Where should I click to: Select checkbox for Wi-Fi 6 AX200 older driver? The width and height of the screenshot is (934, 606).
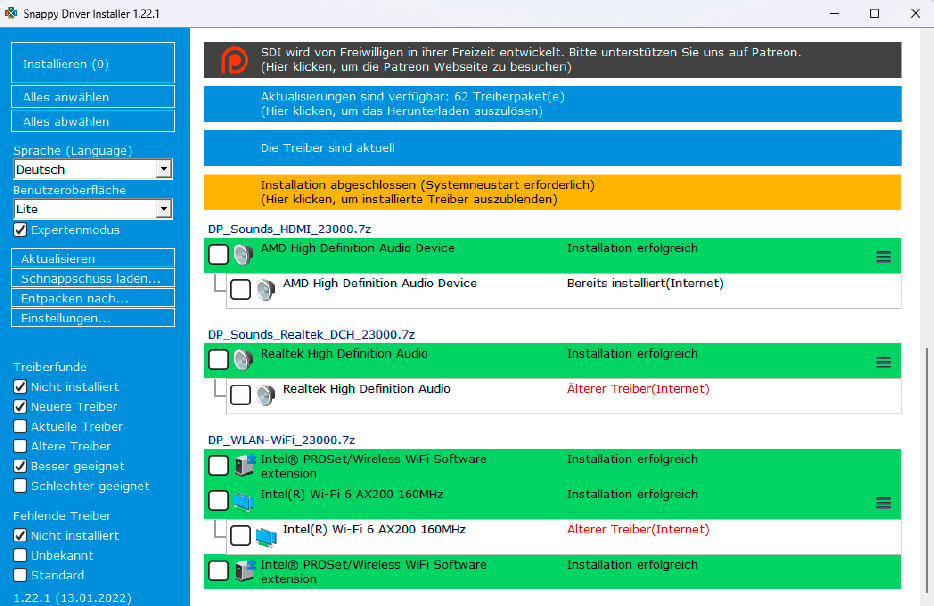tap(241, 535)
